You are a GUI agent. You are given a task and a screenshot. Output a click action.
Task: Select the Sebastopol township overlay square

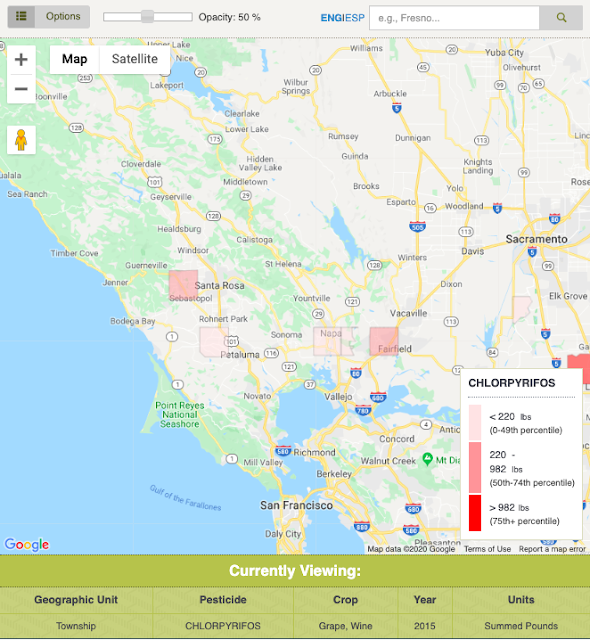(x=184, y=284)
